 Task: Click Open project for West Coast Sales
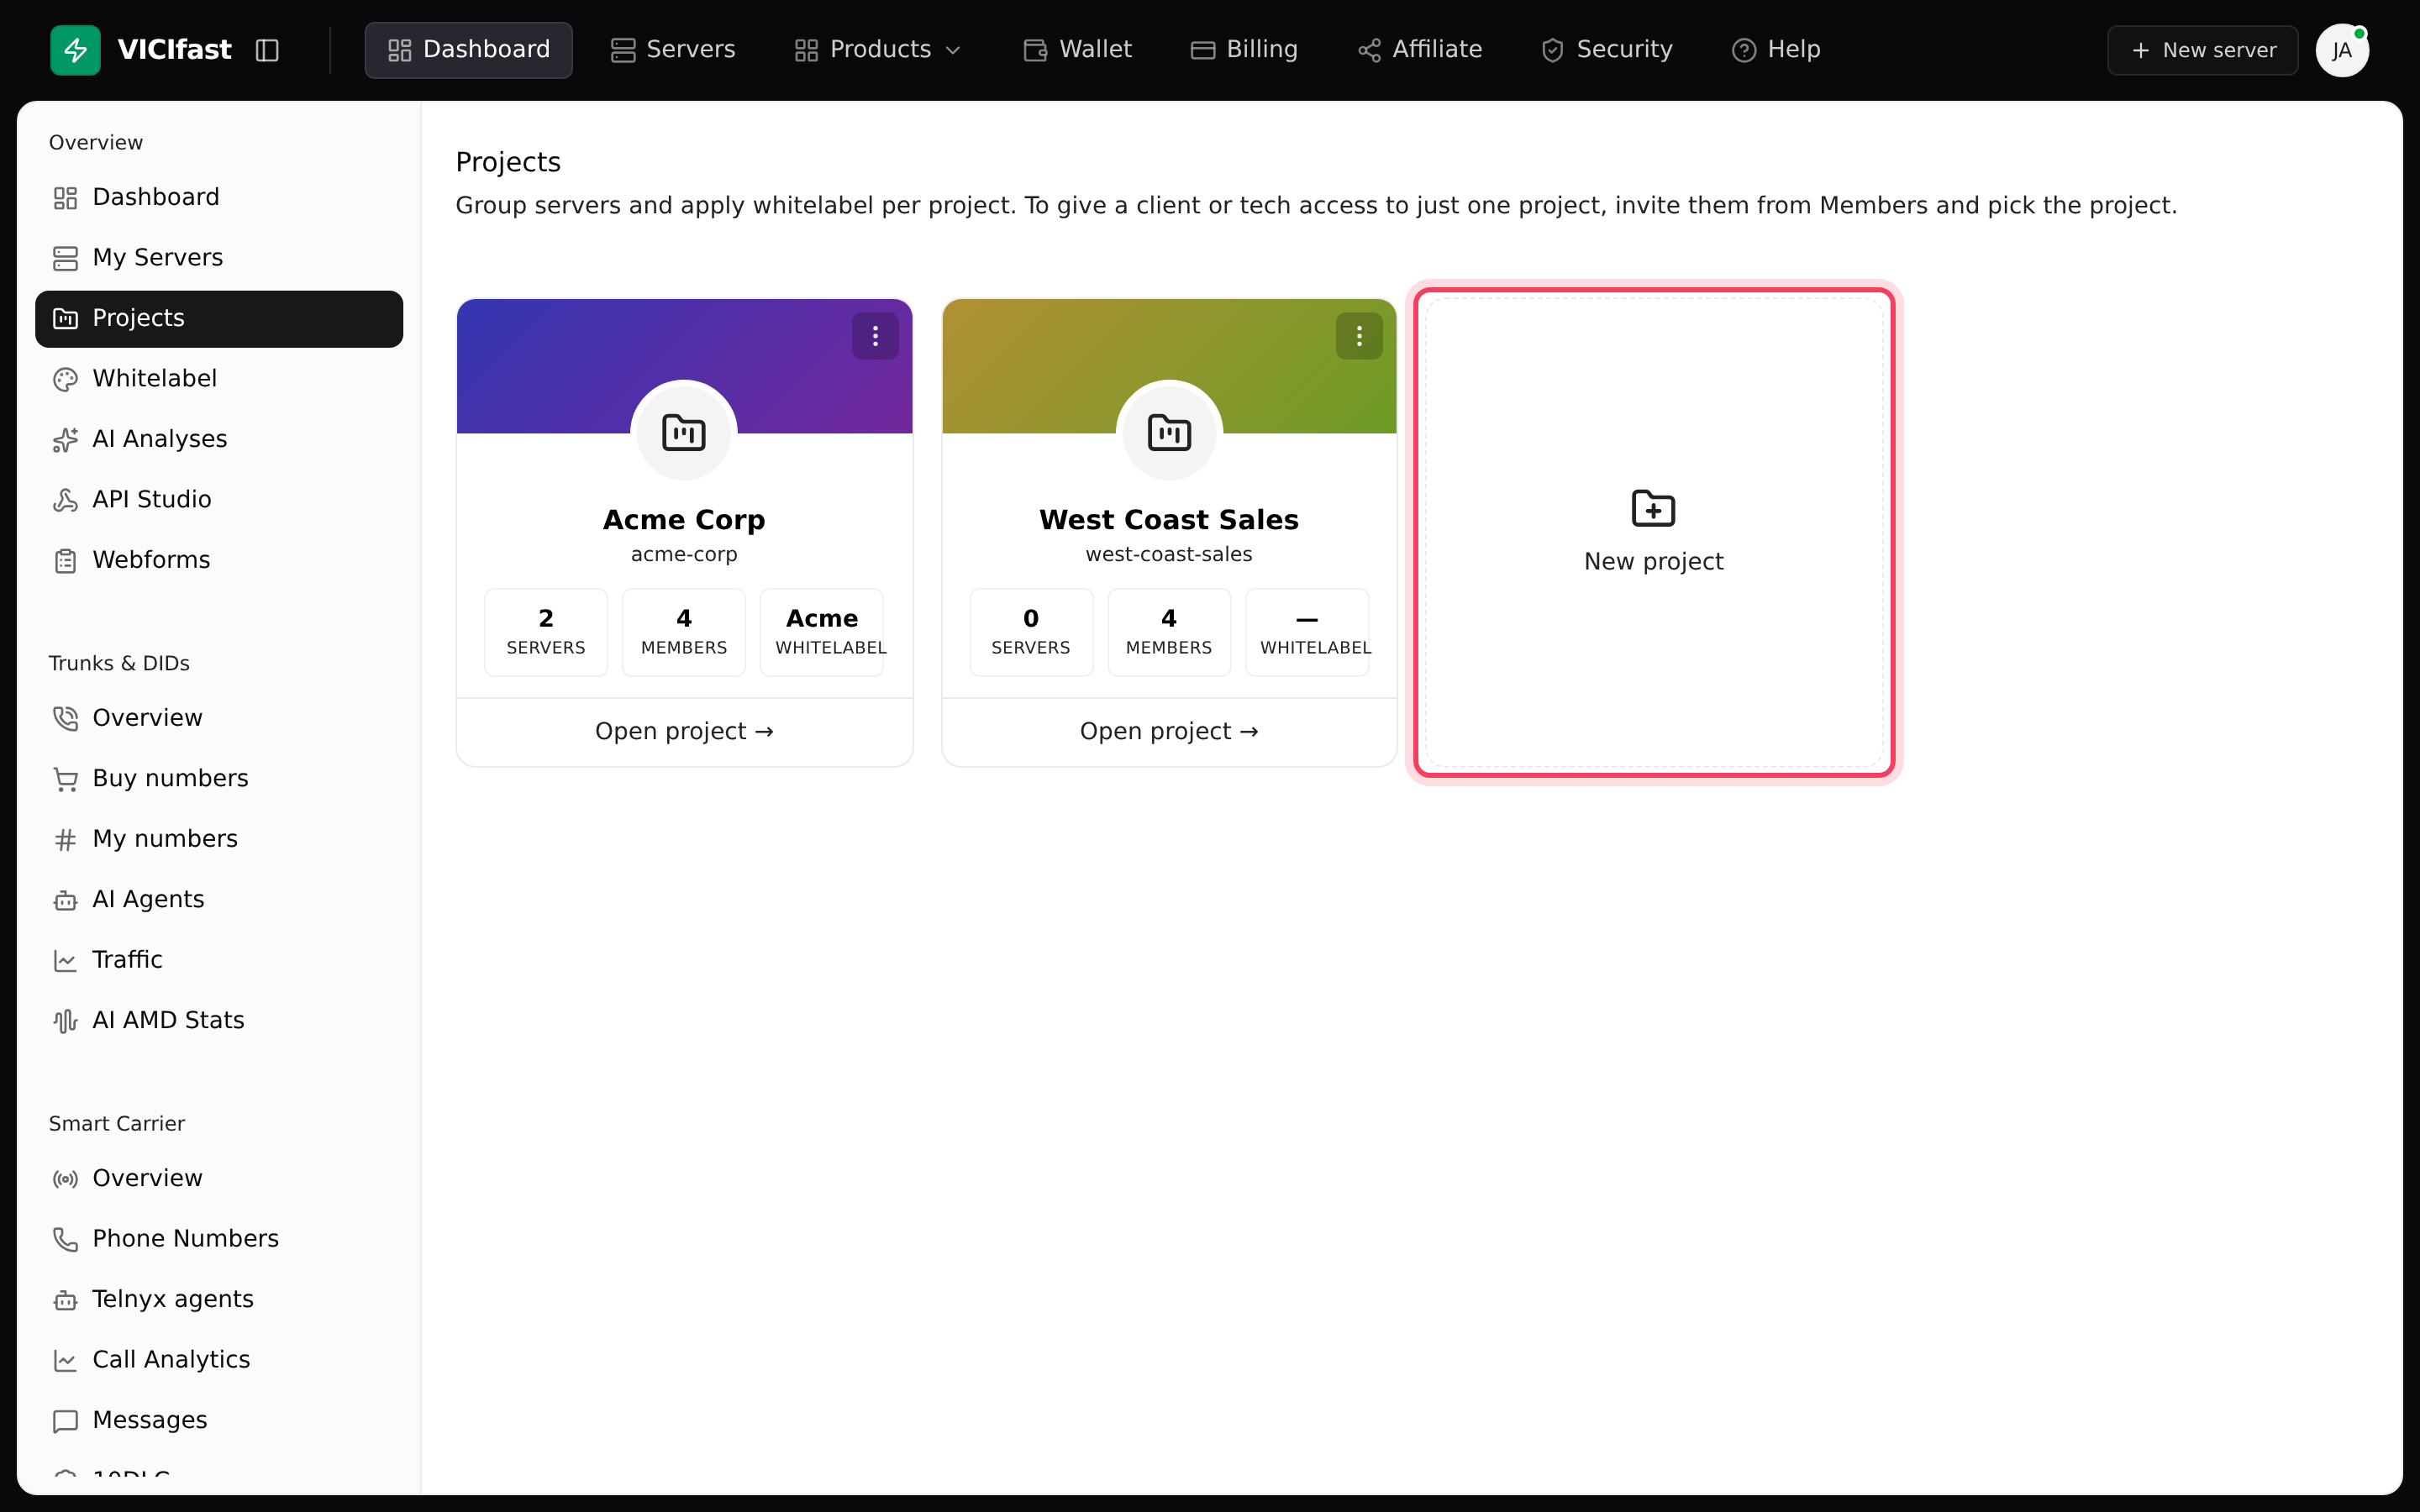click(1169, 731)
